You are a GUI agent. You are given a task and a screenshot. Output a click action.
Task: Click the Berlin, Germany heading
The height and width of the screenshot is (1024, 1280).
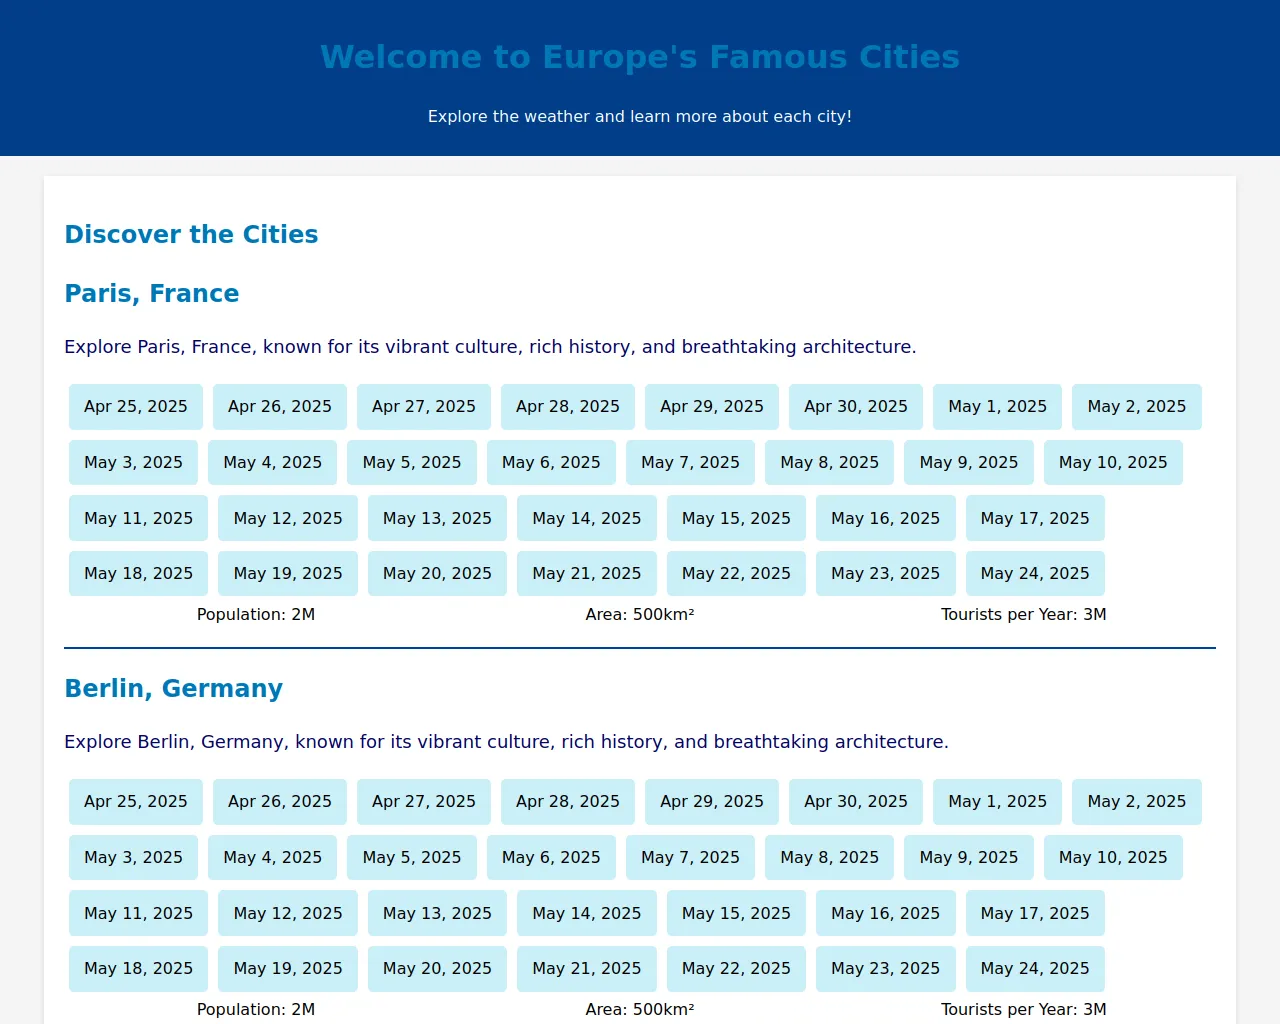174,689
